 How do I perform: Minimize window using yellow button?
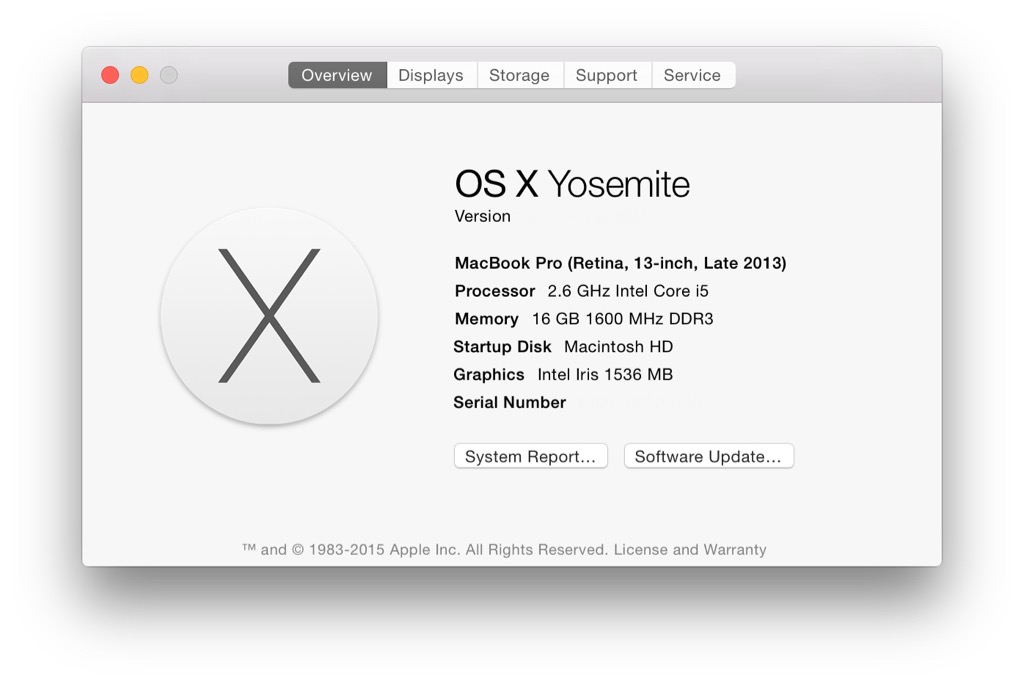[x=140, y=75]
